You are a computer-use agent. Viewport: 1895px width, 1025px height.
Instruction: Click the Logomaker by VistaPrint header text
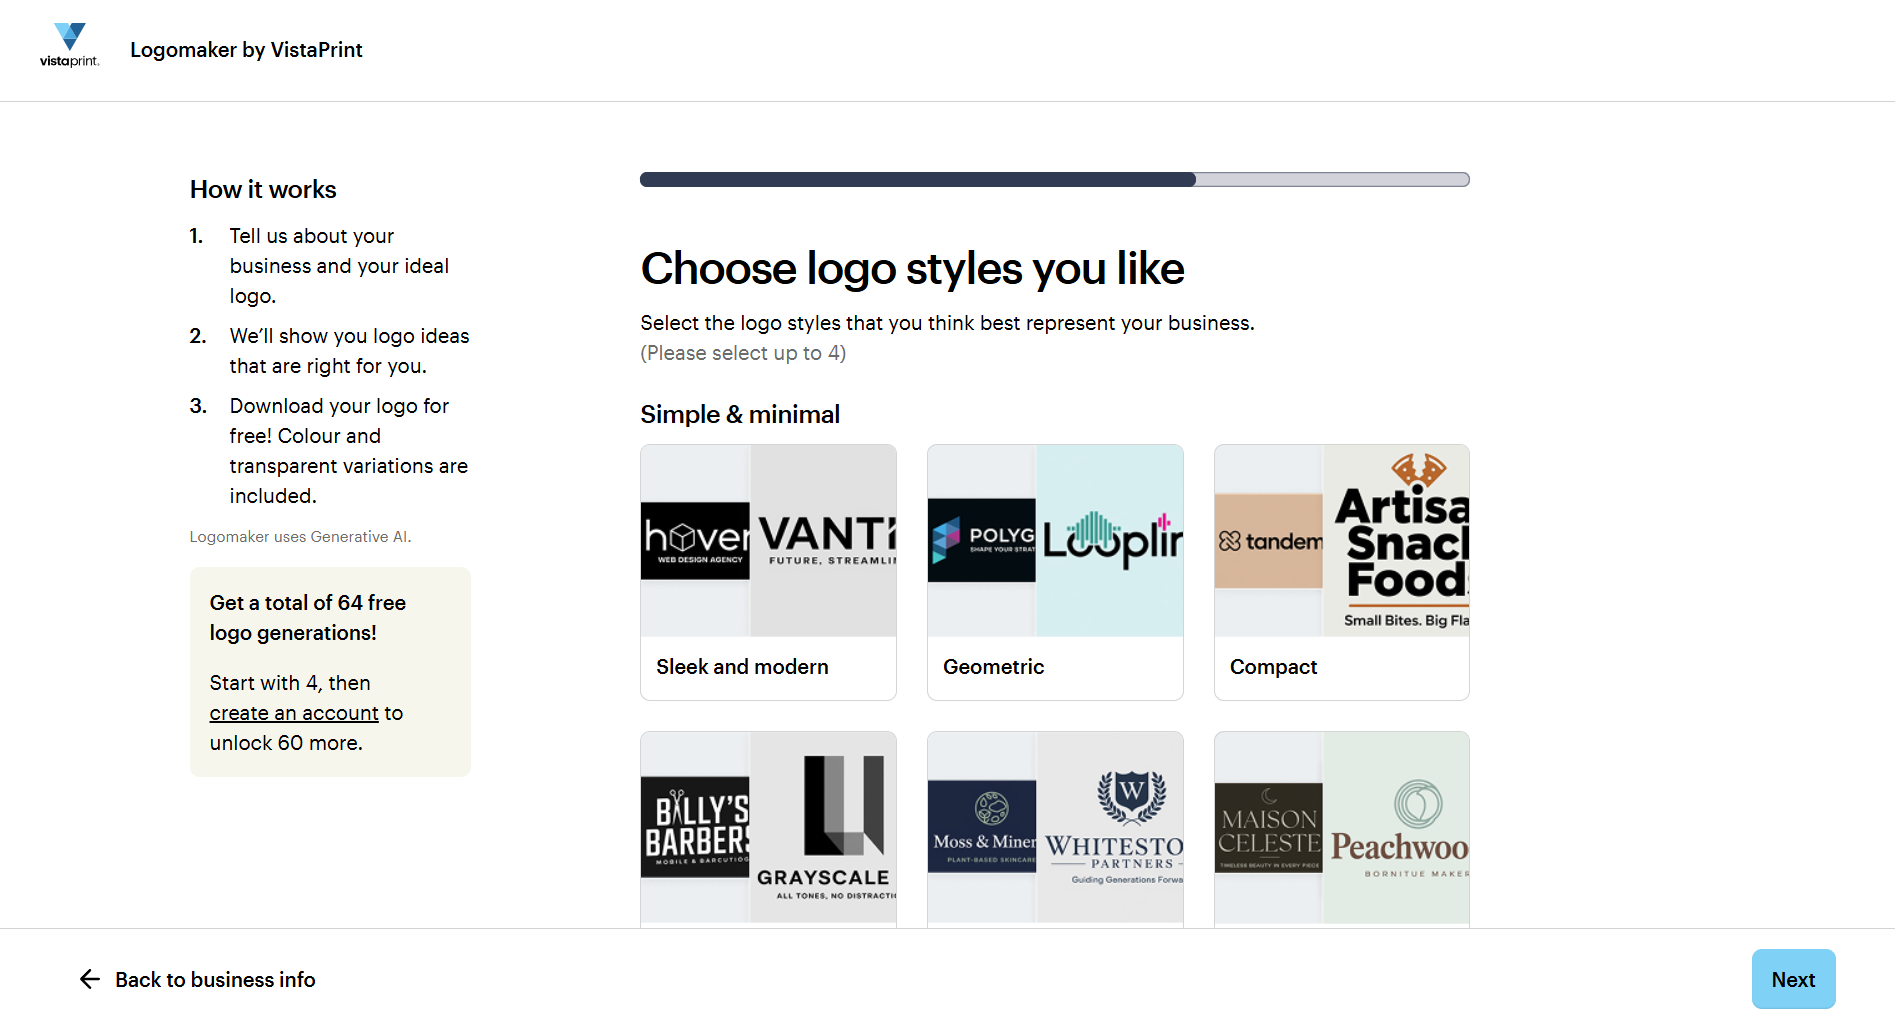coord(246,49)
